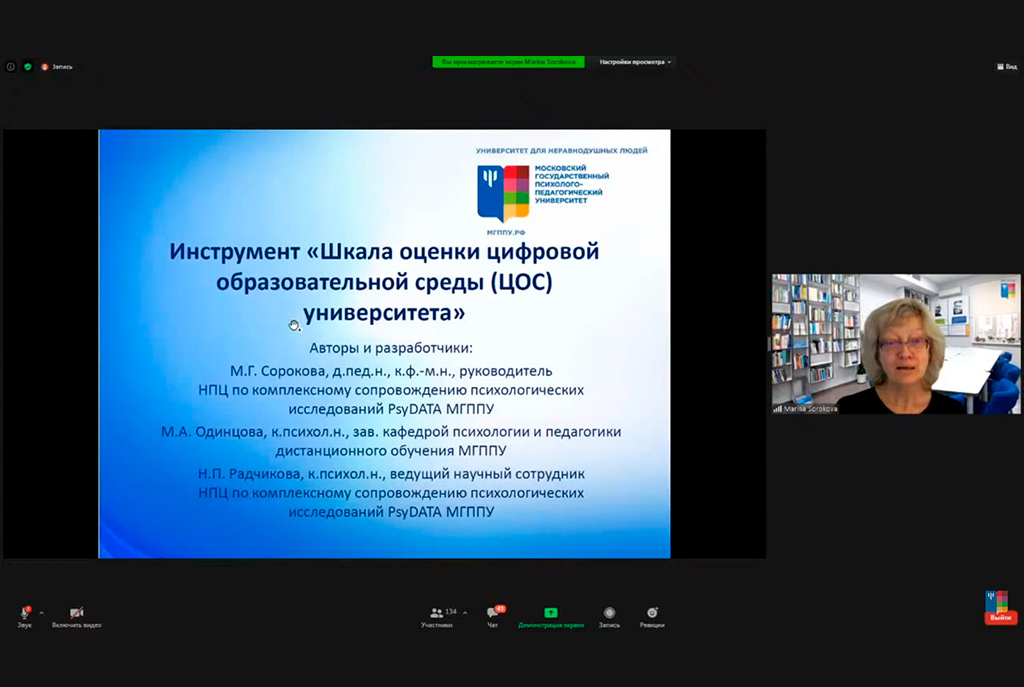Click the red "Выйти" leave button
This screenshot has height=687, width=1024.
point(1000,617)
